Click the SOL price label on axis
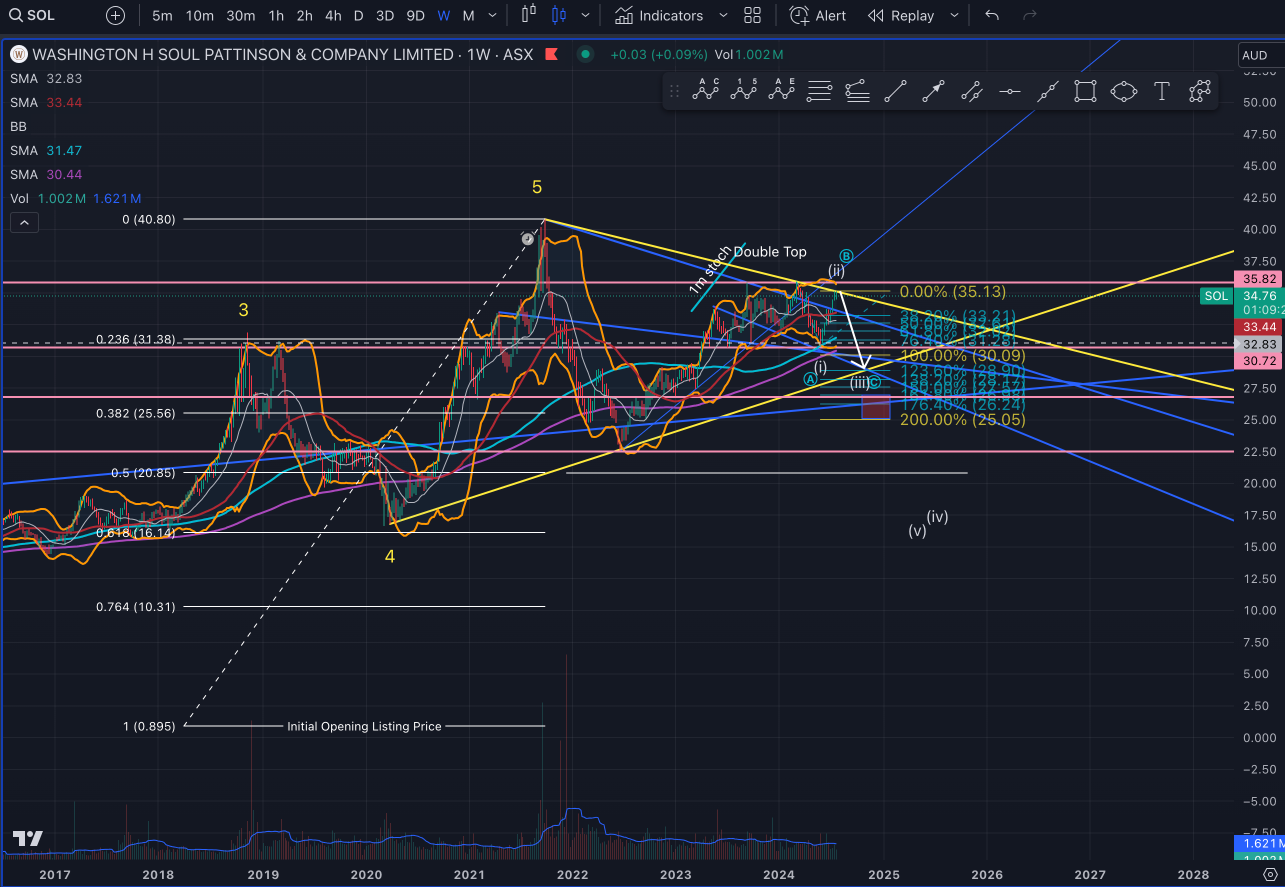Screen dimensions: 1285x887 click(x=1216, y=296)
